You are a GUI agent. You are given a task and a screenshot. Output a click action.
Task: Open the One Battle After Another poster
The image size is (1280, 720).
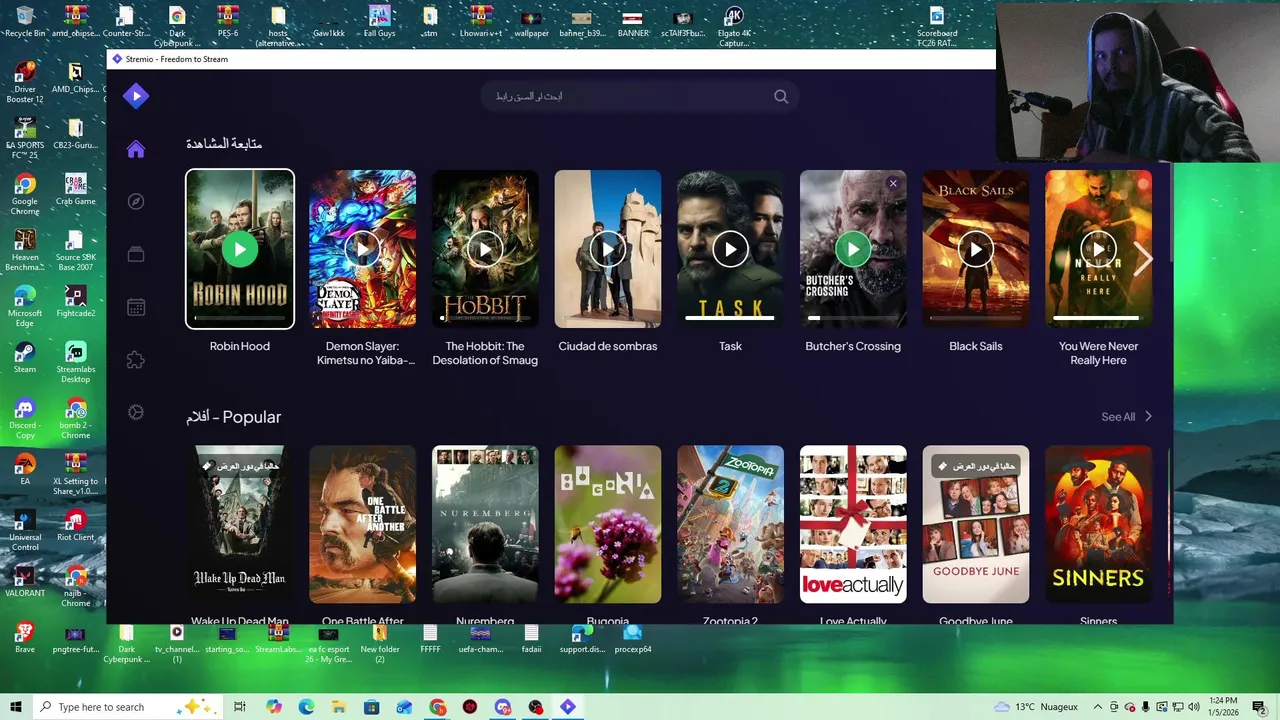click(362, 524)
